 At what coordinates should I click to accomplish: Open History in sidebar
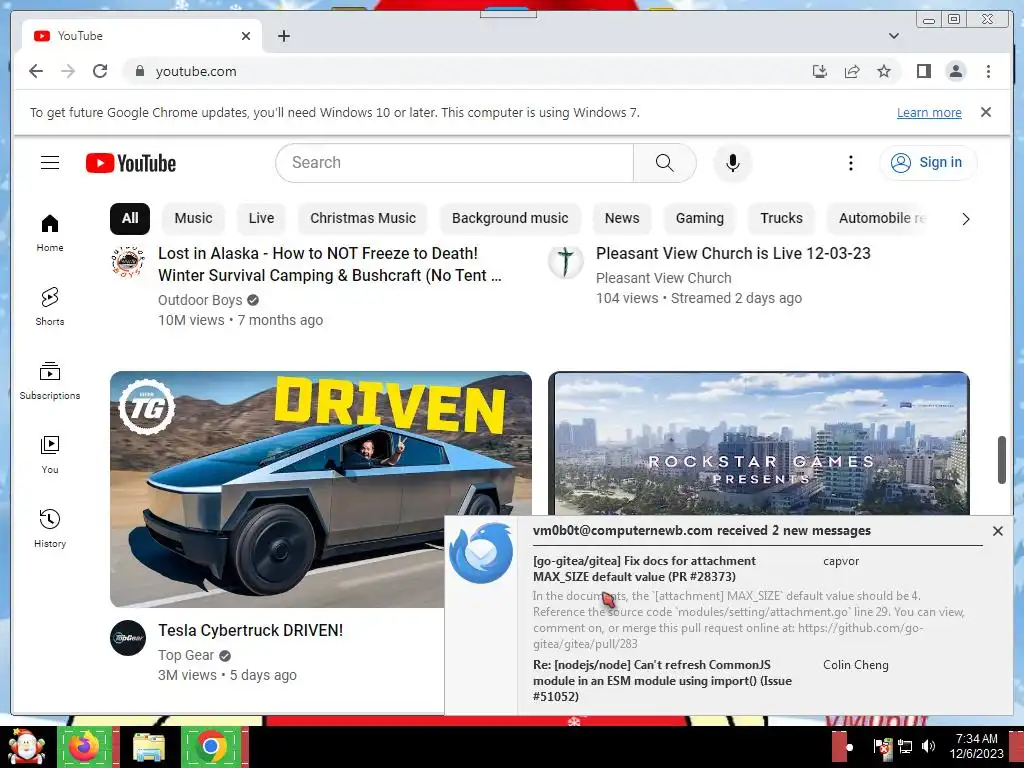(x=50, y=528)
